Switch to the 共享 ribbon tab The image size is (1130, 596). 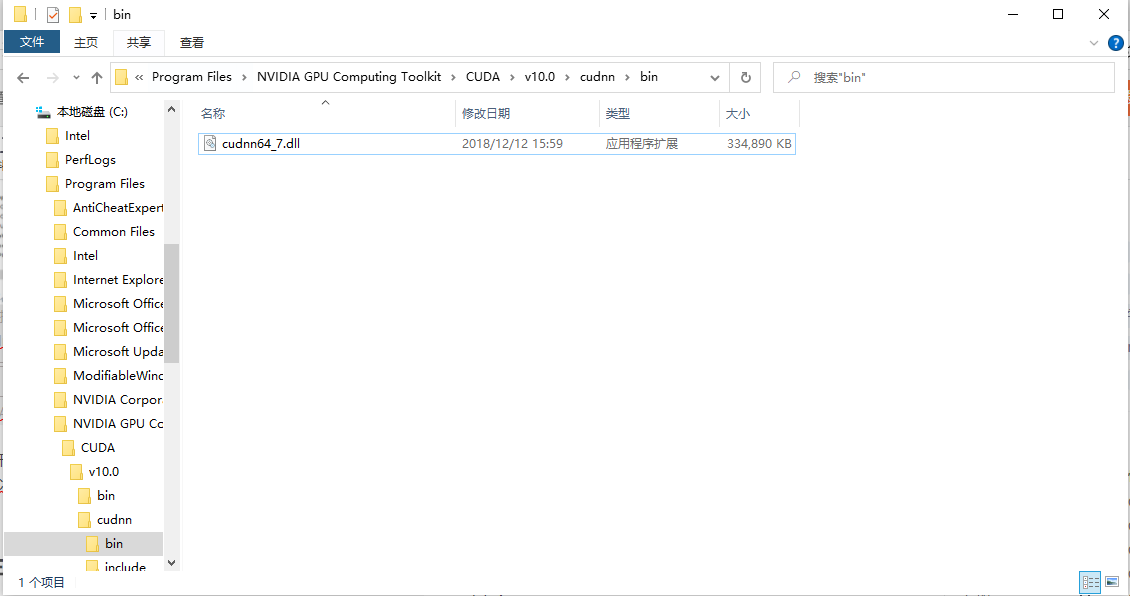tap(138, 43)
